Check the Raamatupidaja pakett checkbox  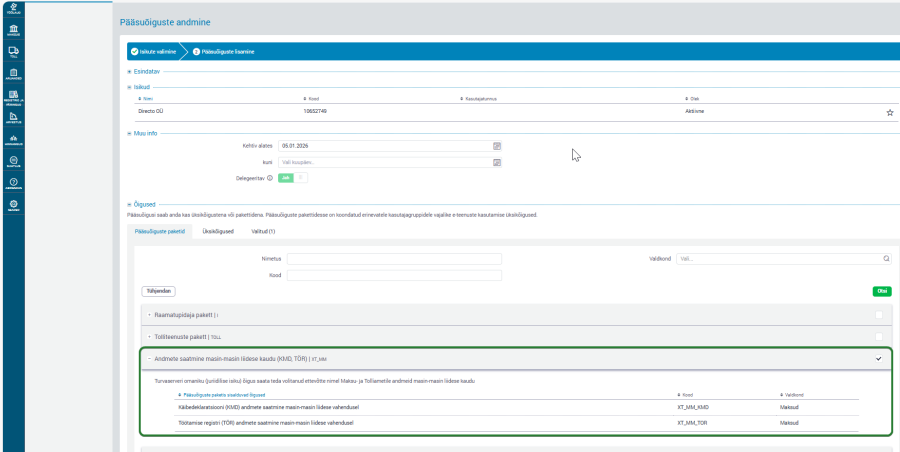click(x=878, y=315)
